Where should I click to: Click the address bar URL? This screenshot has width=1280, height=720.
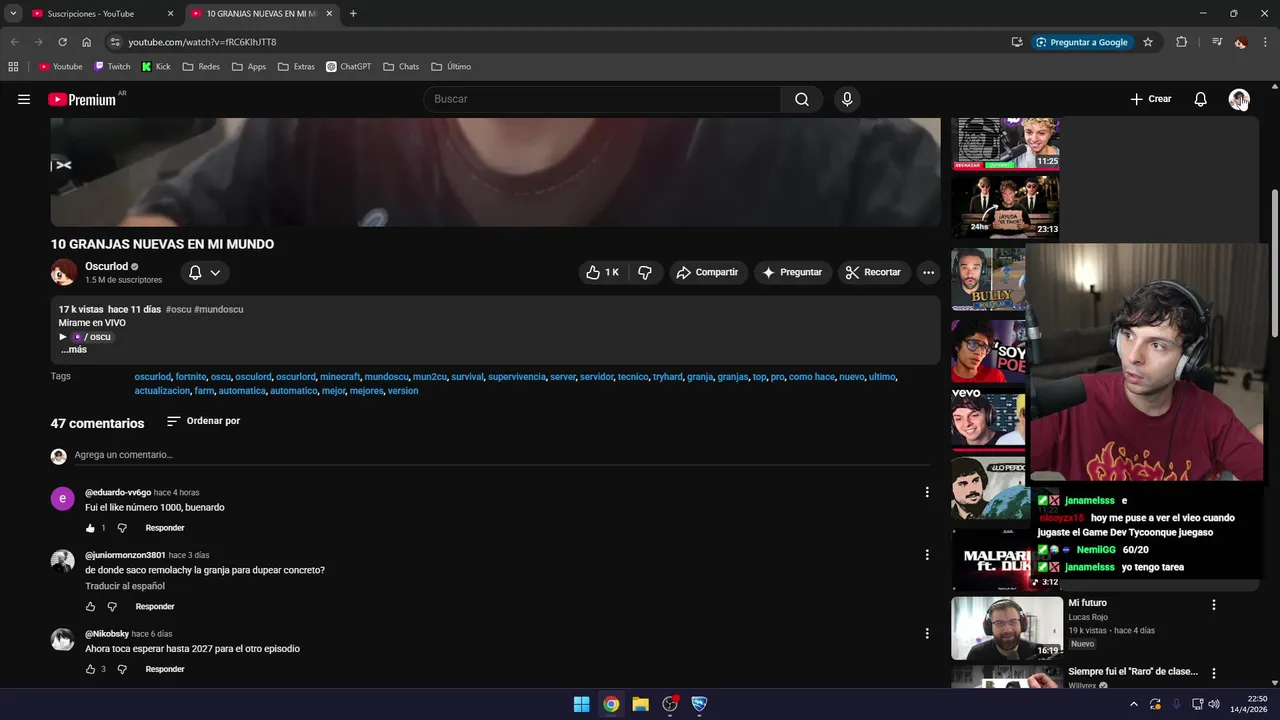pyautogui.click(x=202, y=42)
